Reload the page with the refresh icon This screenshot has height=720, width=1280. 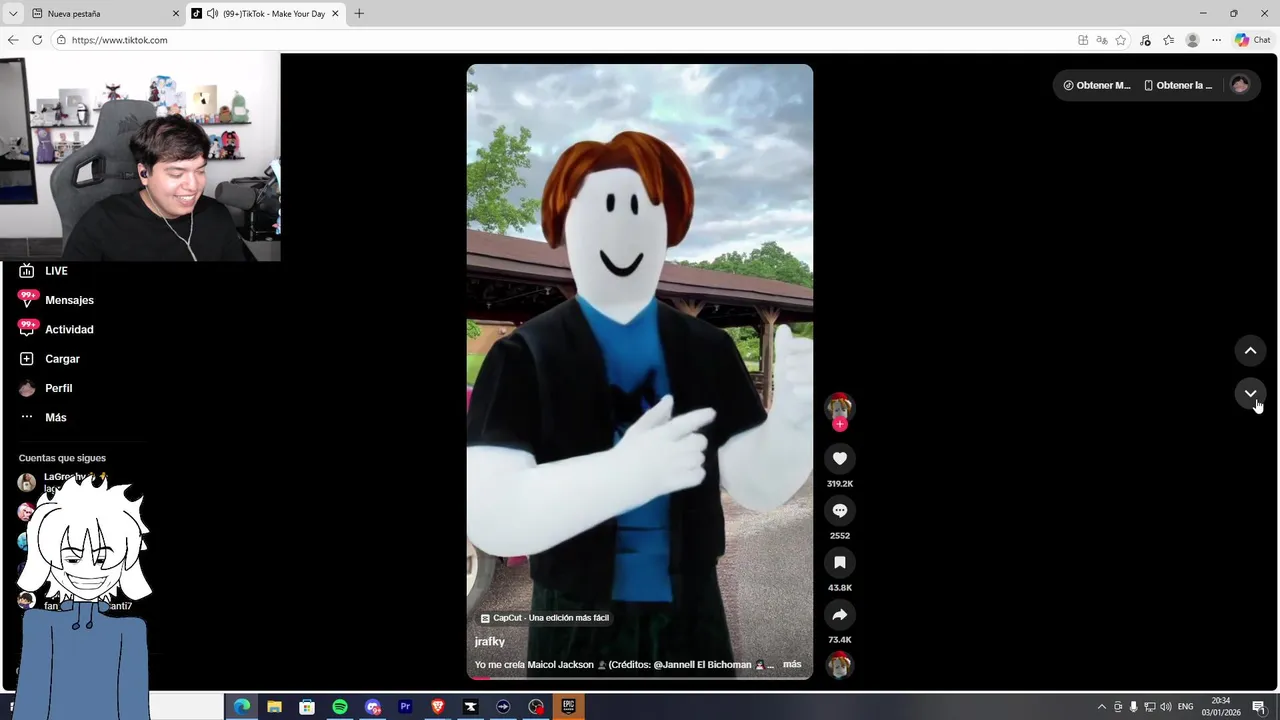tap(37, 40)
